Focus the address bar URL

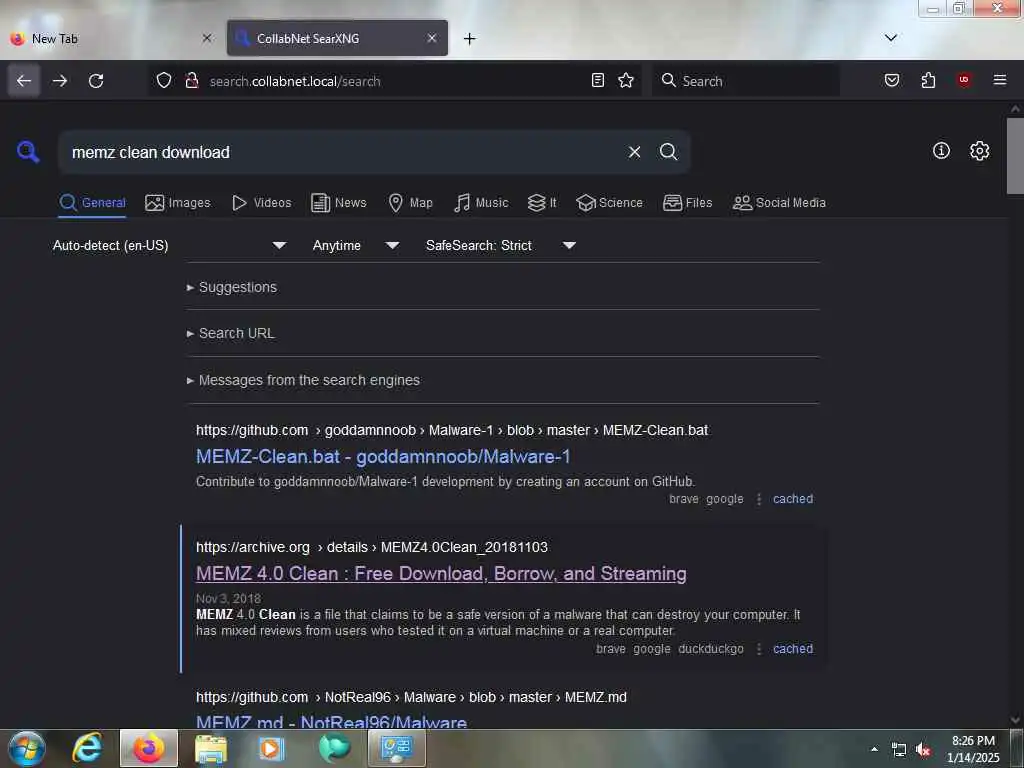tap(394, 81)
